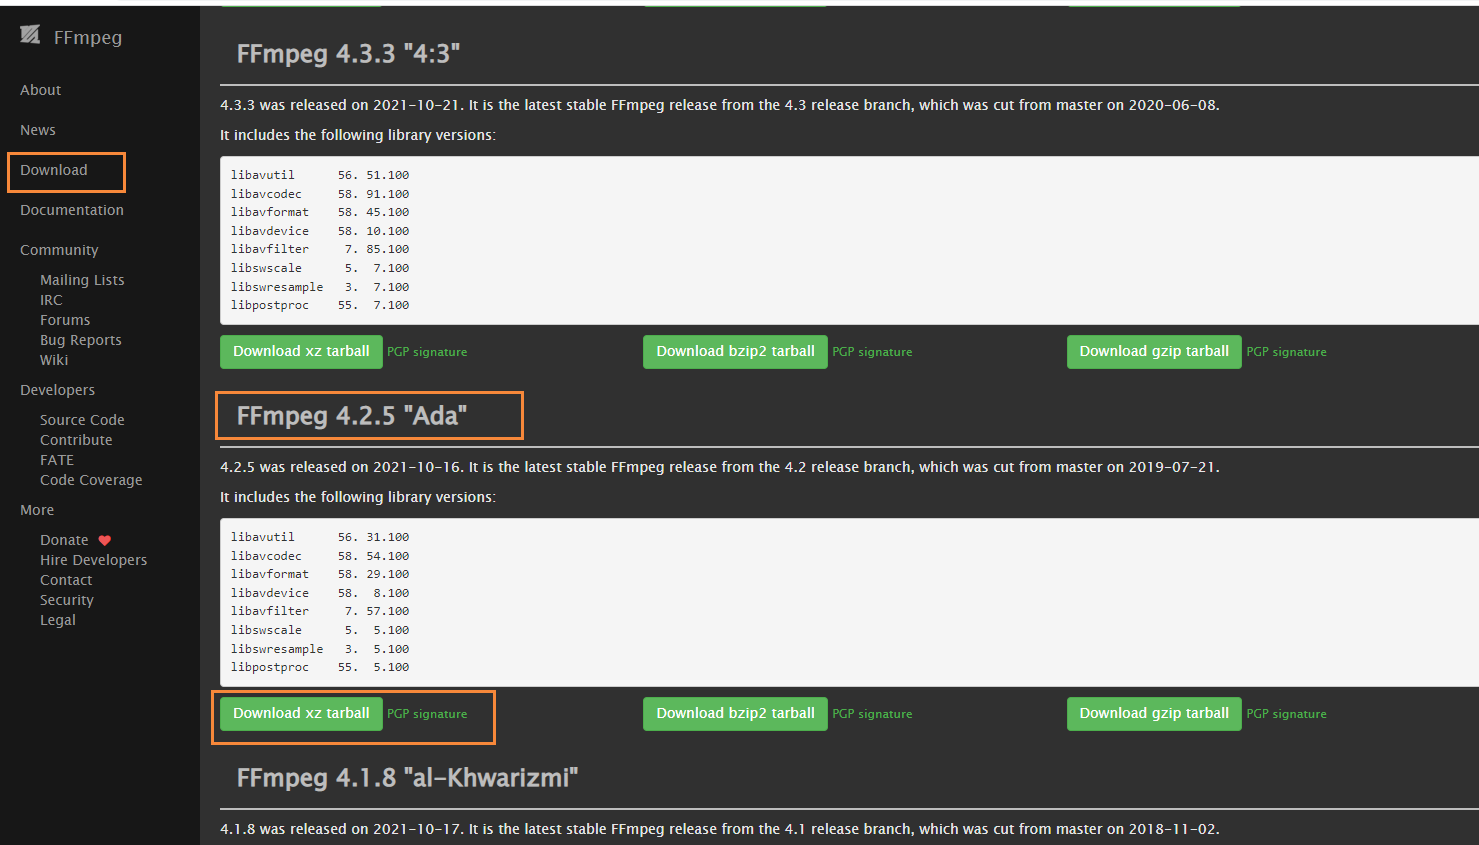This screenshot has height=845, width=1479.
Task: Download gzip tarball for FFmpeg 4.2.5
Action: pos(1154,714)
